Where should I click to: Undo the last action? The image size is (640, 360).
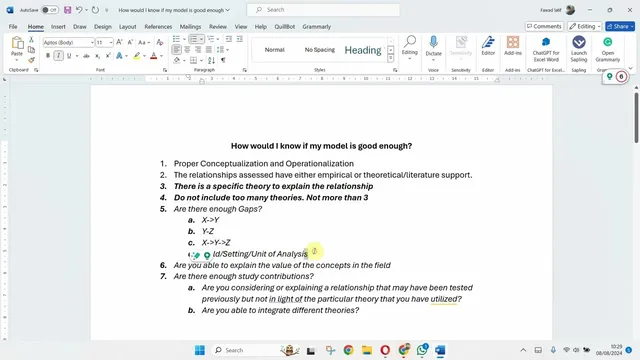pyautogui.click(x=79, y=10)
